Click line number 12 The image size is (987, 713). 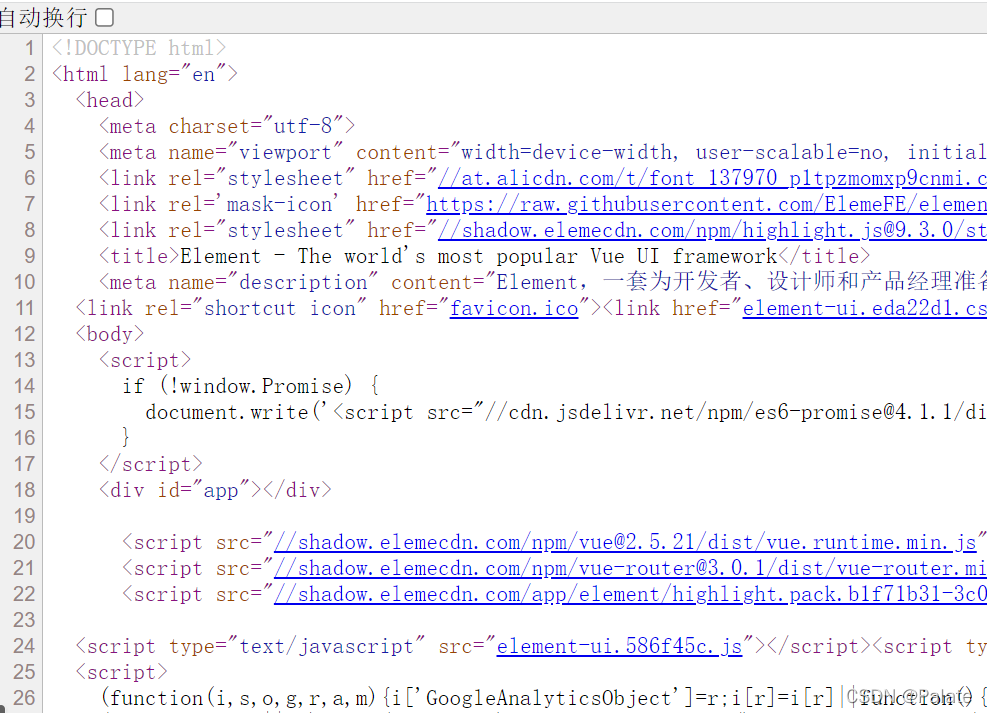pyautogui.click(x=24, y=334)
